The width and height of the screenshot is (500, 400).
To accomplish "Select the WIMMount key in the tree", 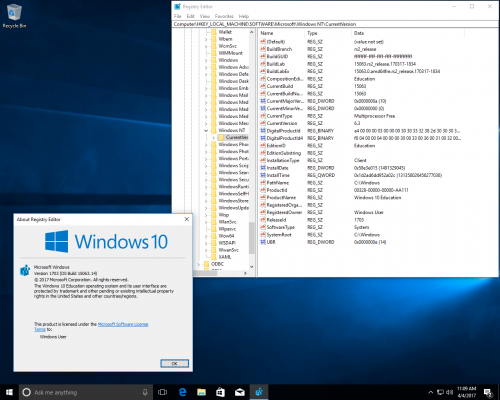I will pyautogui.click(x=231, y=53).
